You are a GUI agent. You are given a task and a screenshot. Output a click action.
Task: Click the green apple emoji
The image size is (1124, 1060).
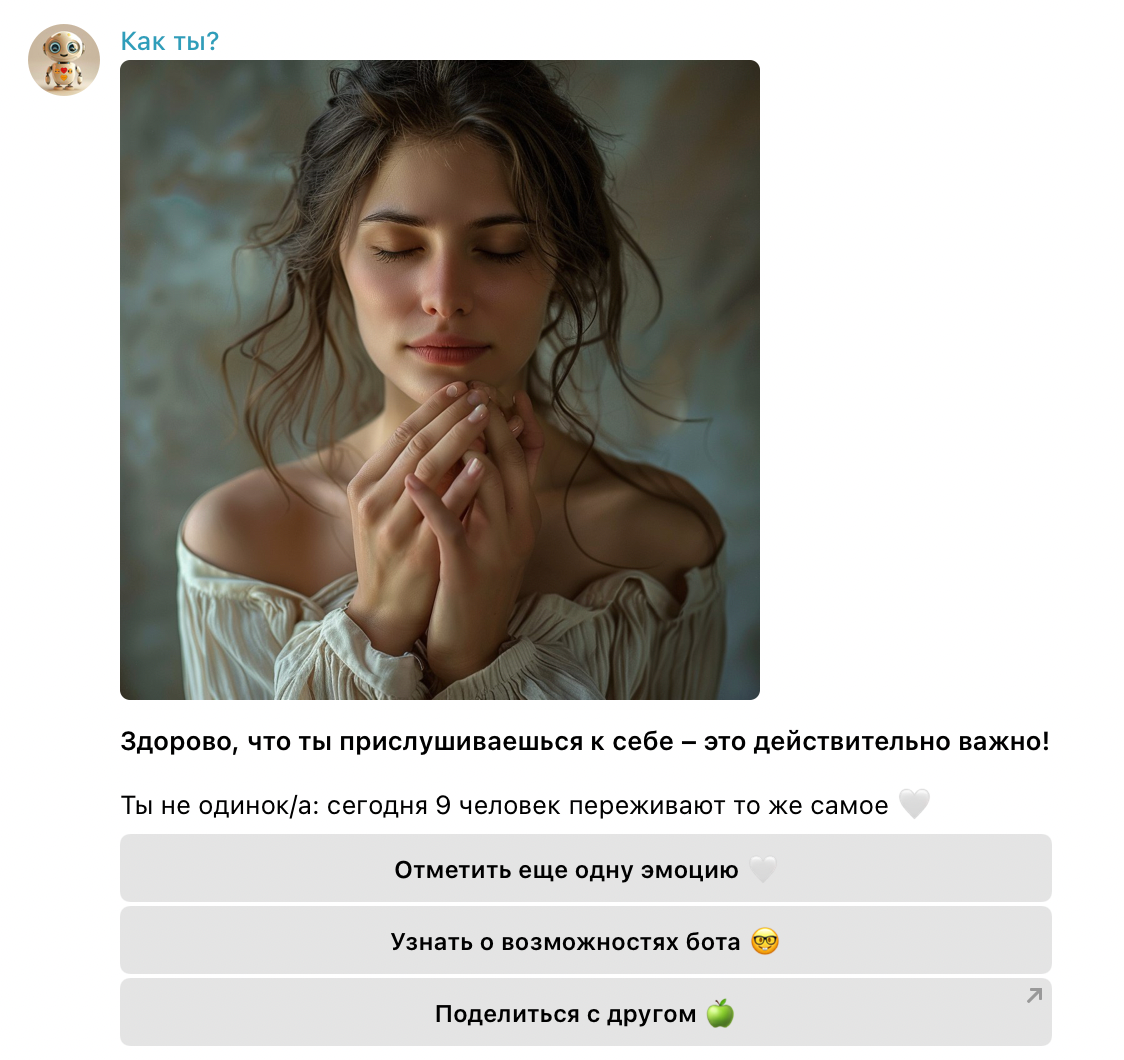coord(720,1013)
